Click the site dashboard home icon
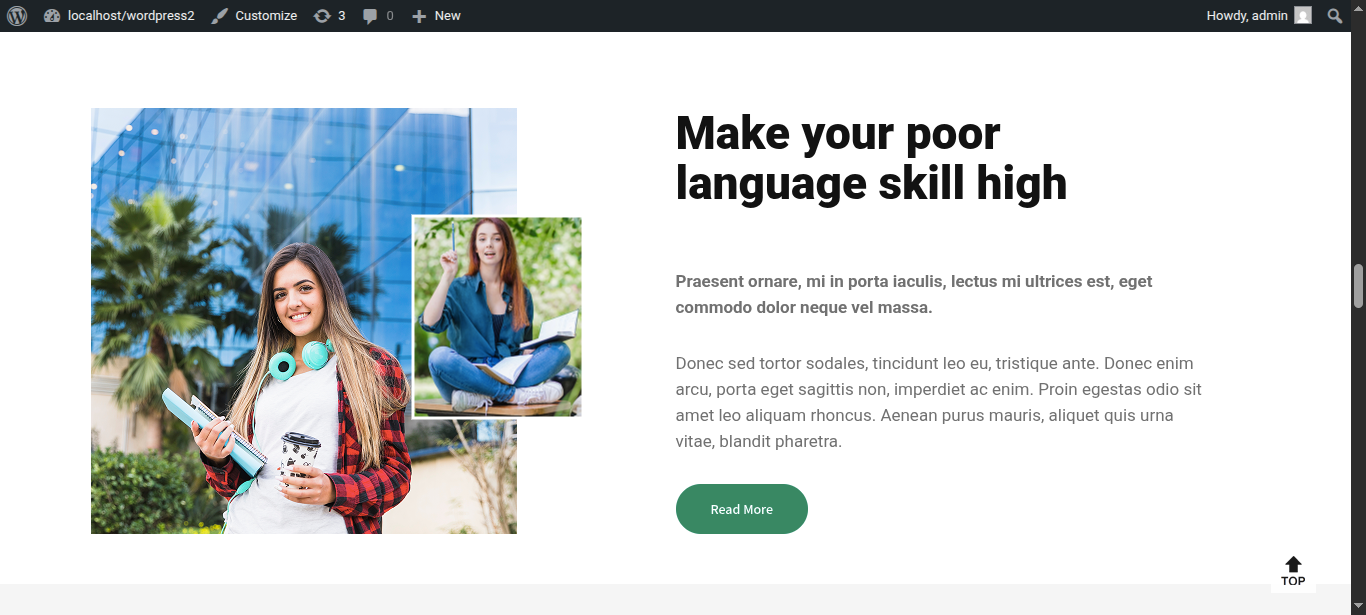 [52, 16]
